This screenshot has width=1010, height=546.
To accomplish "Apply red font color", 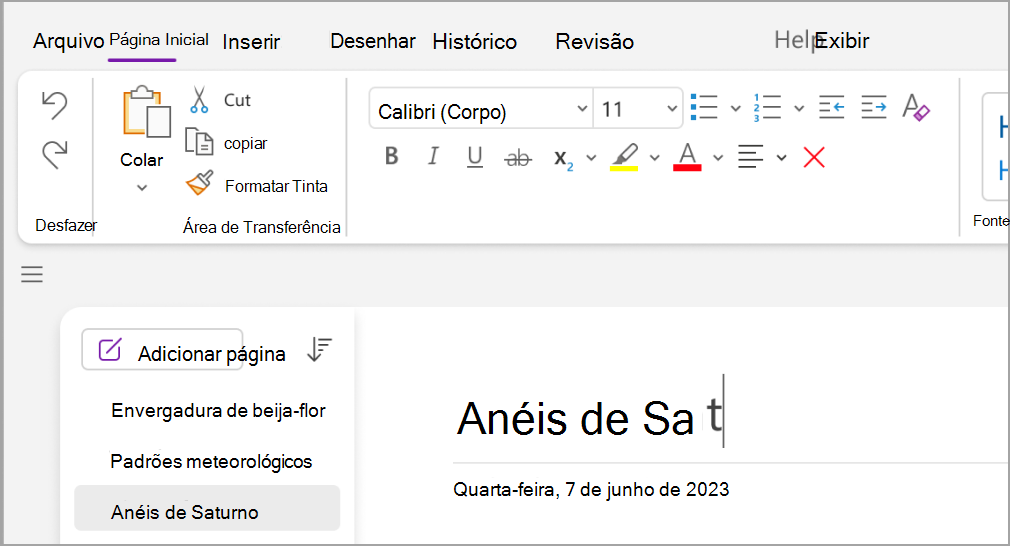I will point(687,156).
